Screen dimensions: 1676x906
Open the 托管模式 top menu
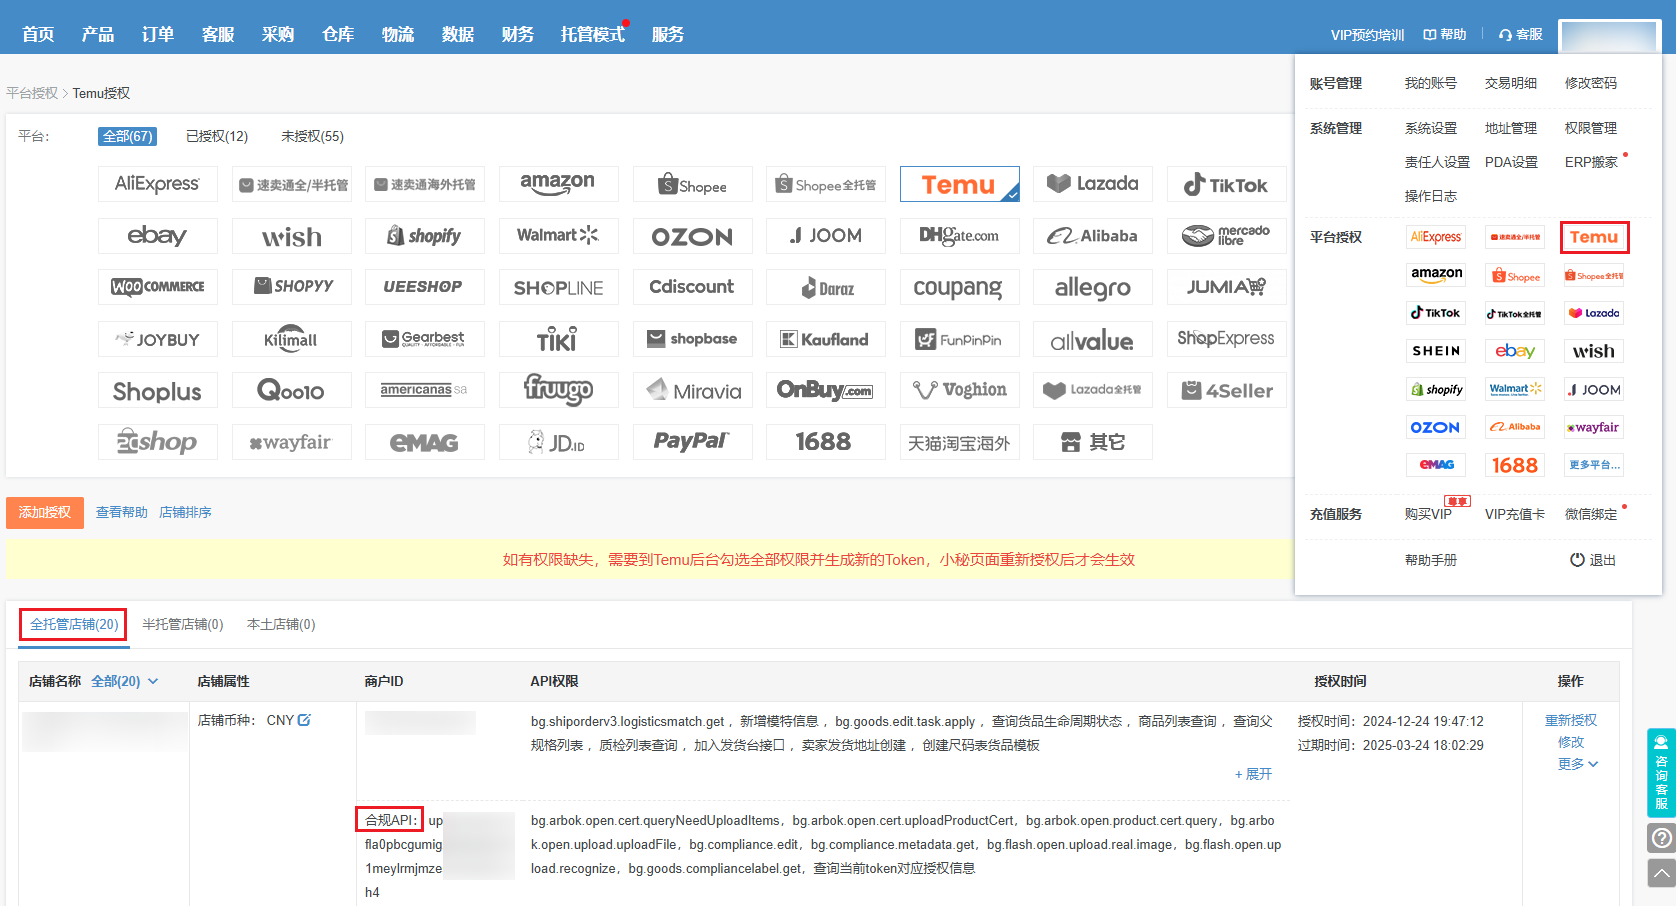click(x=592, y=34)
